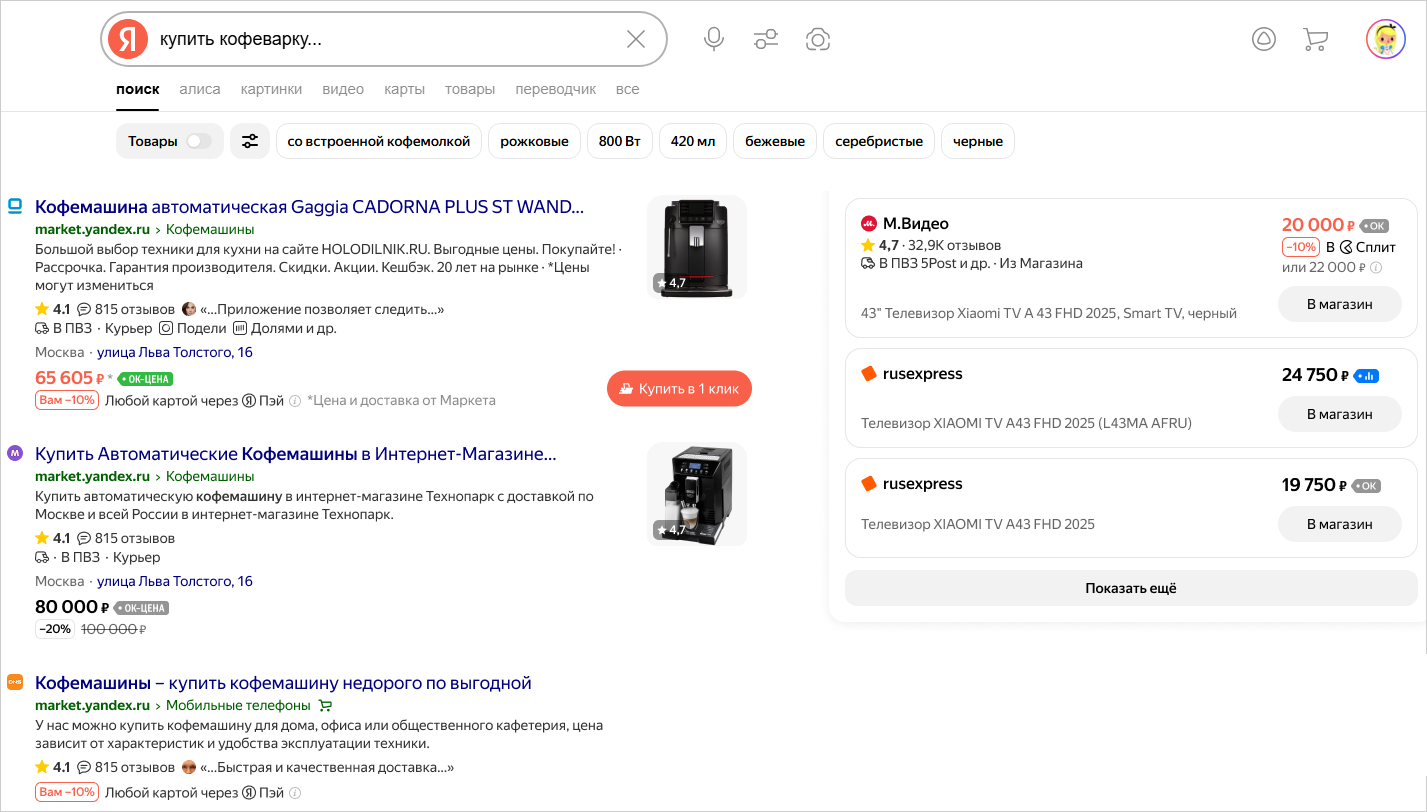This screenshot has height=812, width=1427.
Task: Click the Сплит payment icon
Action: 1346,246
